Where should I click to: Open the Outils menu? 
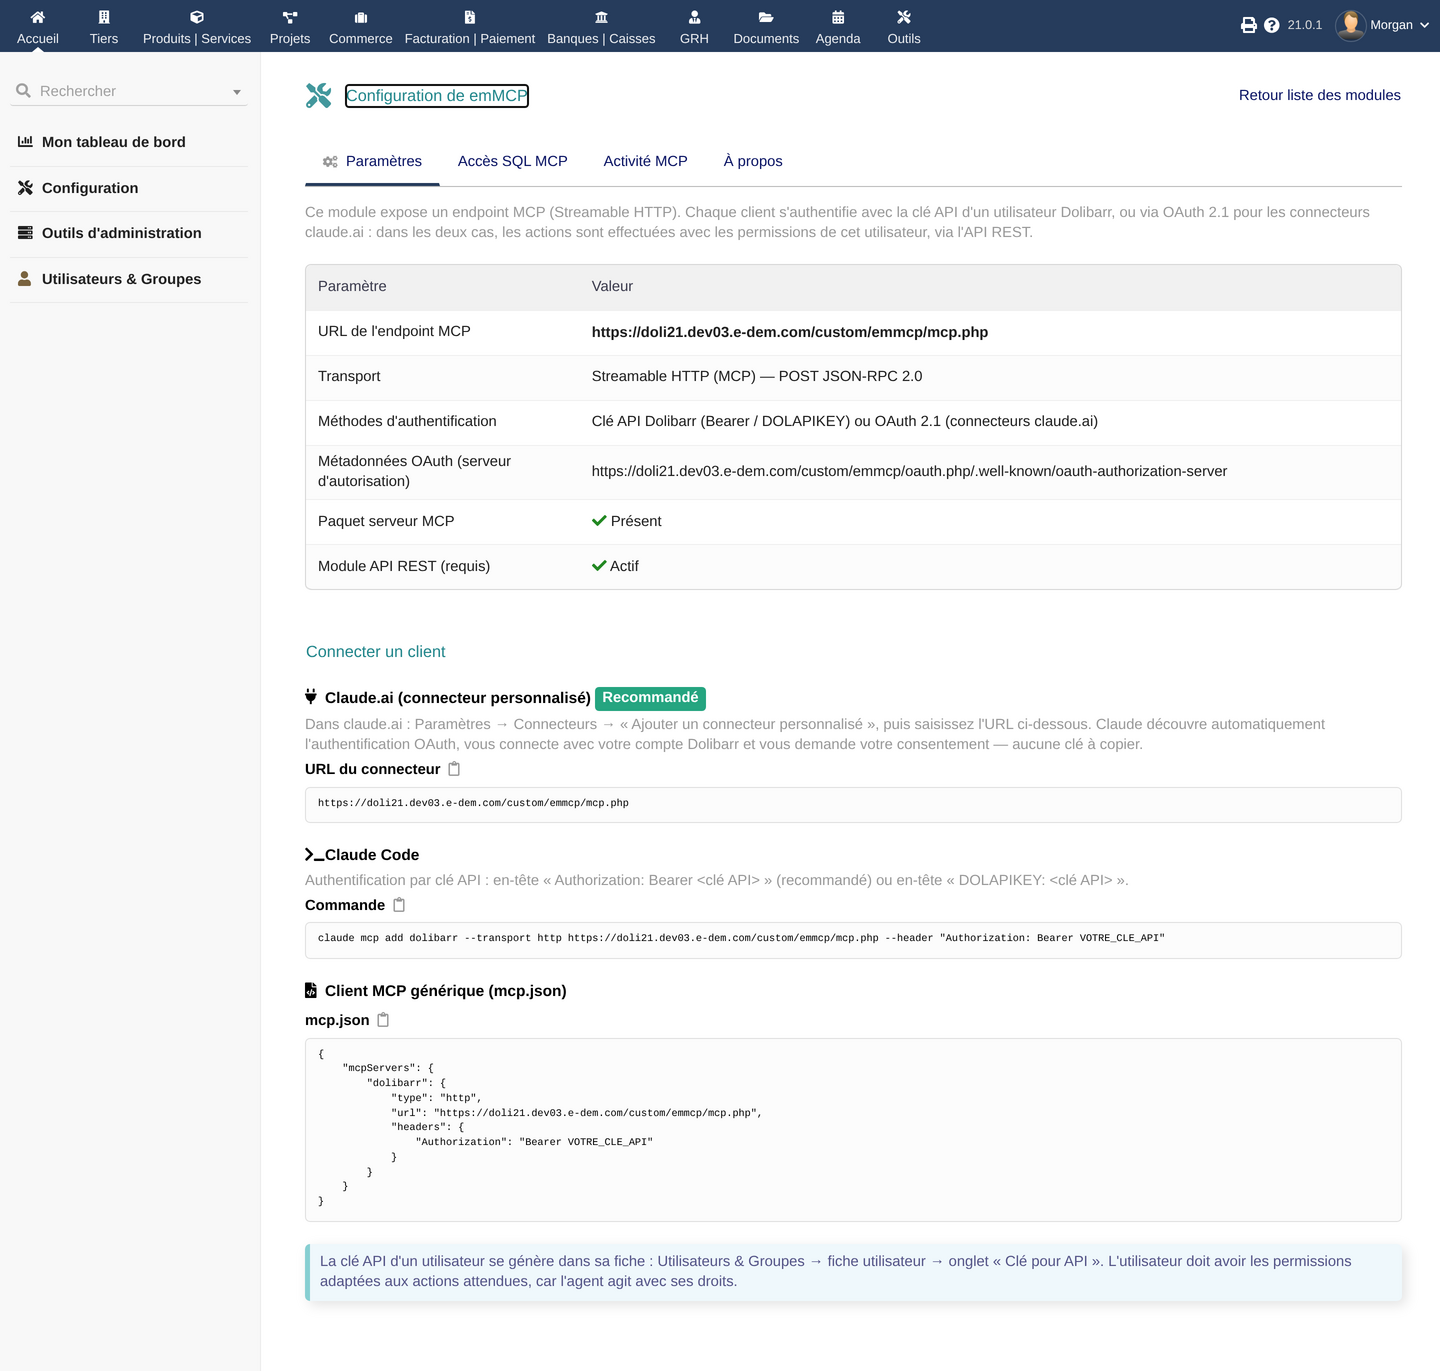pyautogui.click(x=904, y=27)
